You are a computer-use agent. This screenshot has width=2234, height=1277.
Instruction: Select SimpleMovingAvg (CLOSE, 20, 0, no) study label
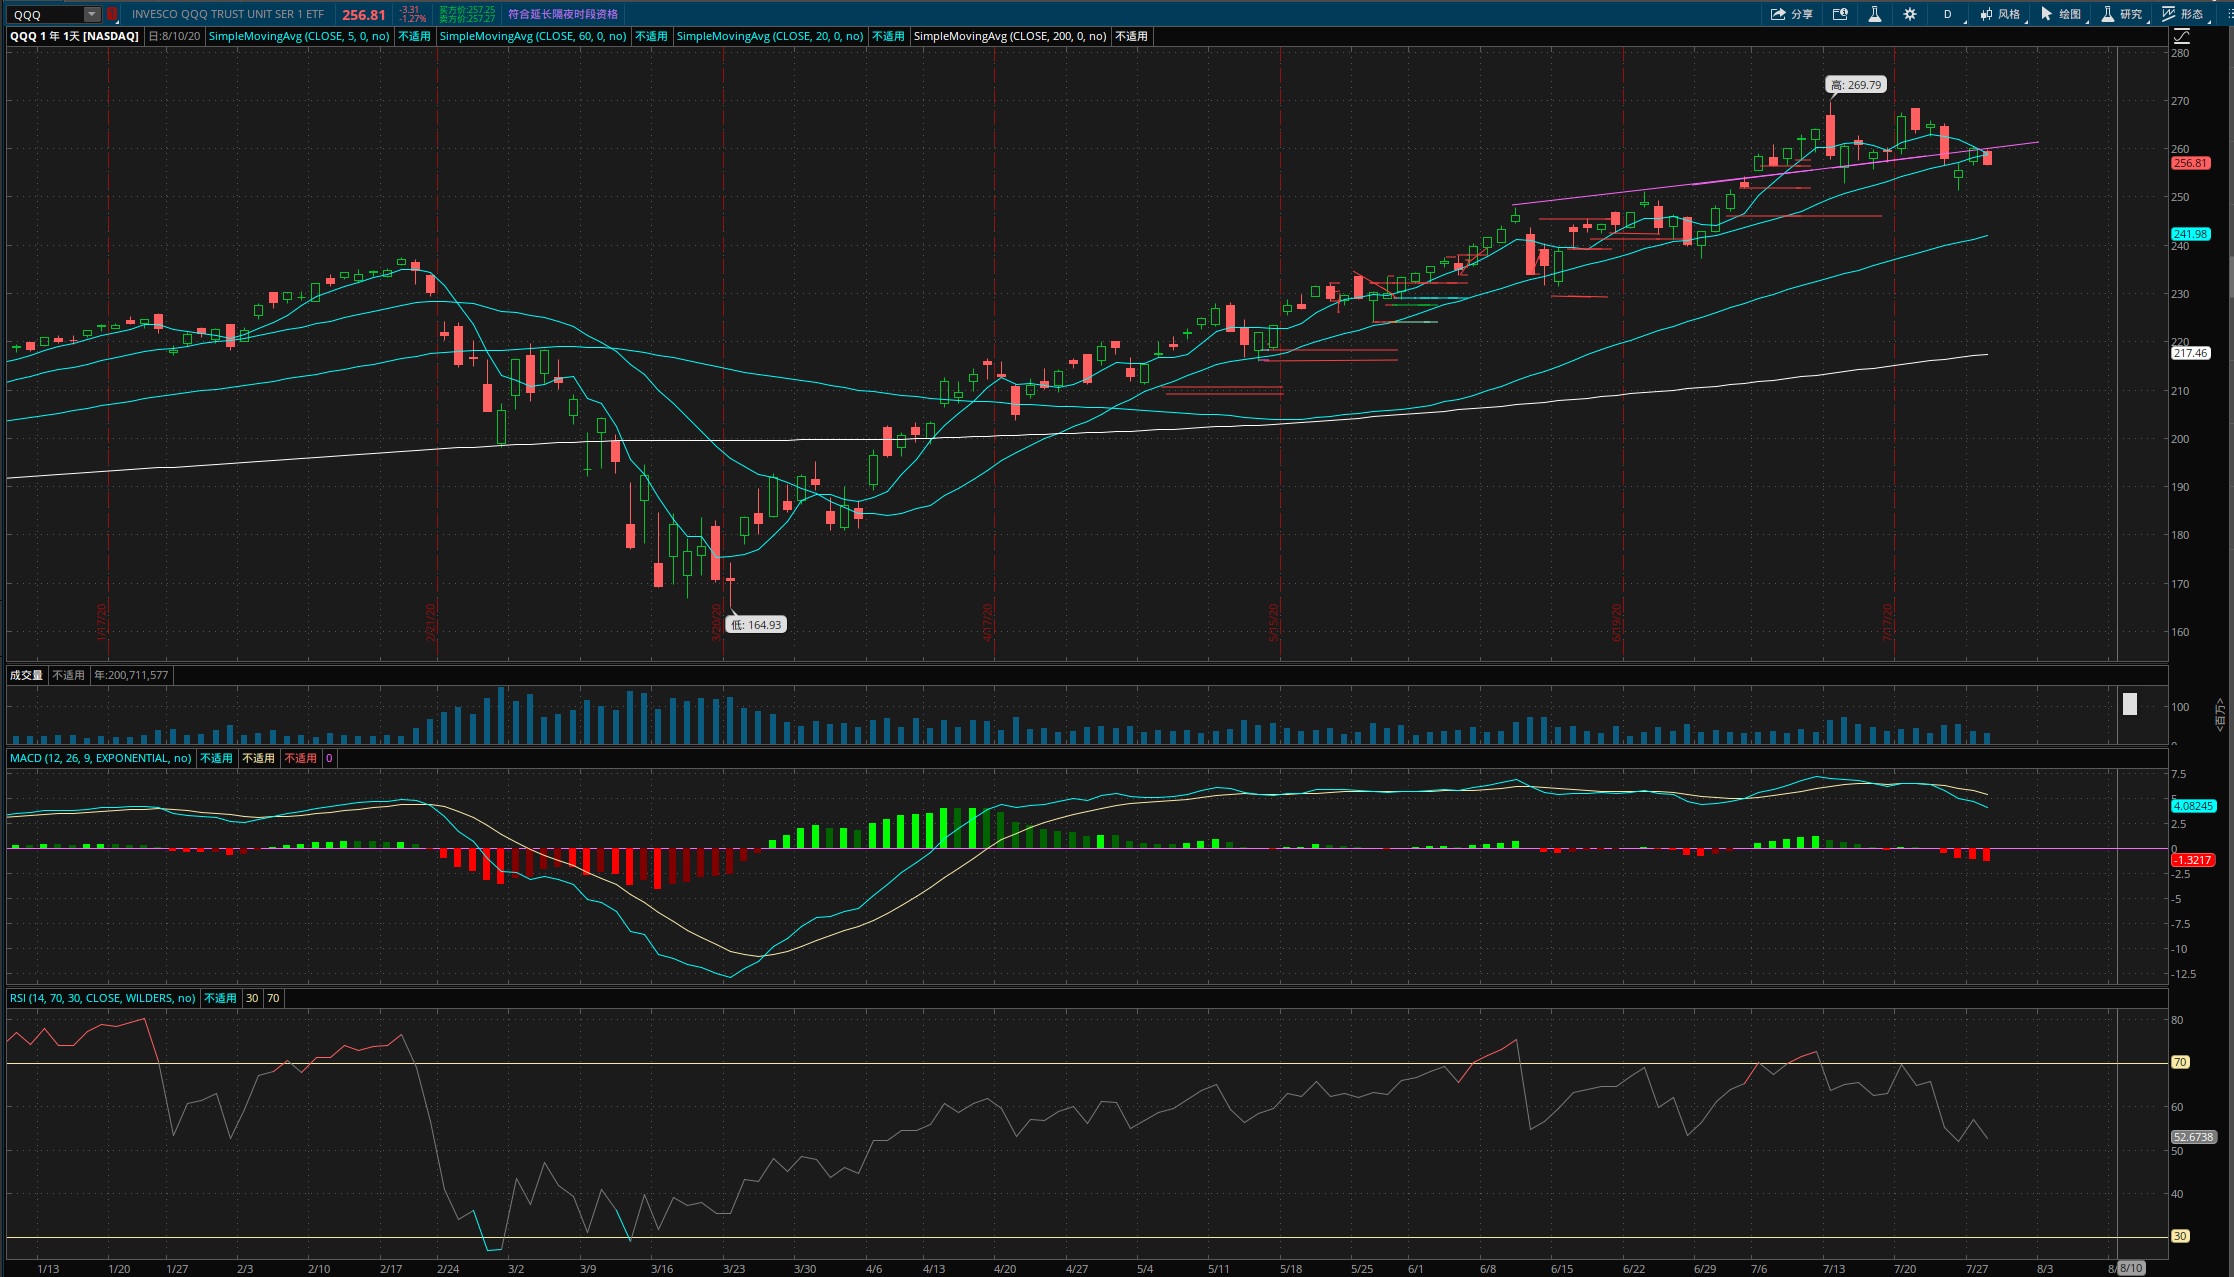(770, 36)
